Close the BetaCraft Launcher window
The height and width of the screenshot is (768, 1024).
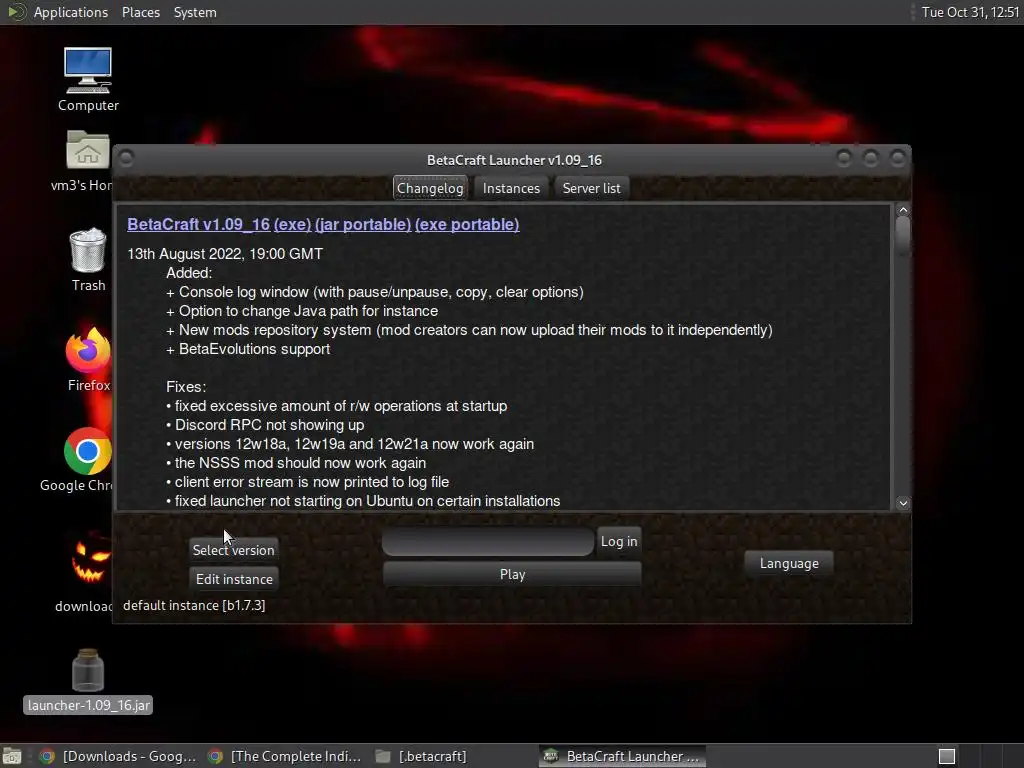click(x=898, y=158)
